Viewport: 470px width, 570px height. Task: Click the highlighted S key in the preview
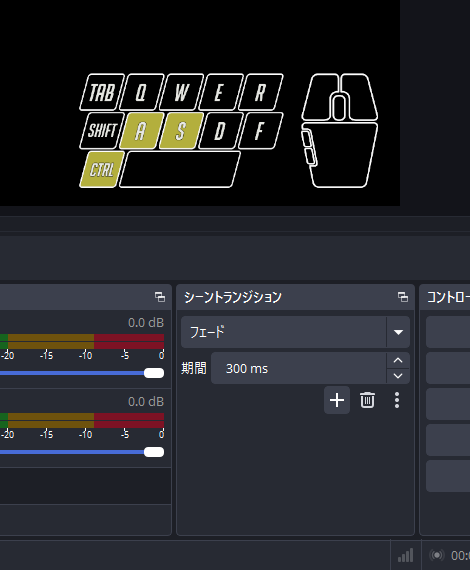click(x=180, y=131)
